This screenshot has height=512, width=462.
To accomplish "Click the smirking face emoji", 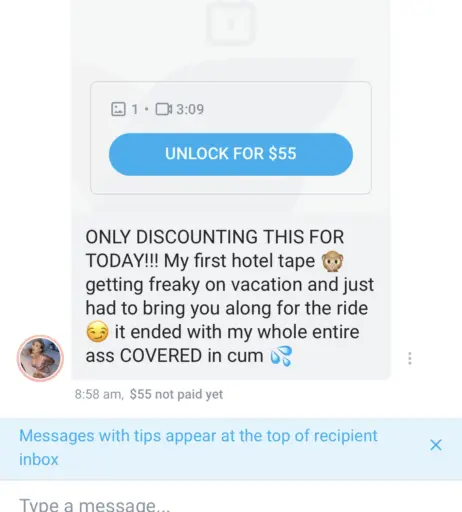I will (97, 332).
